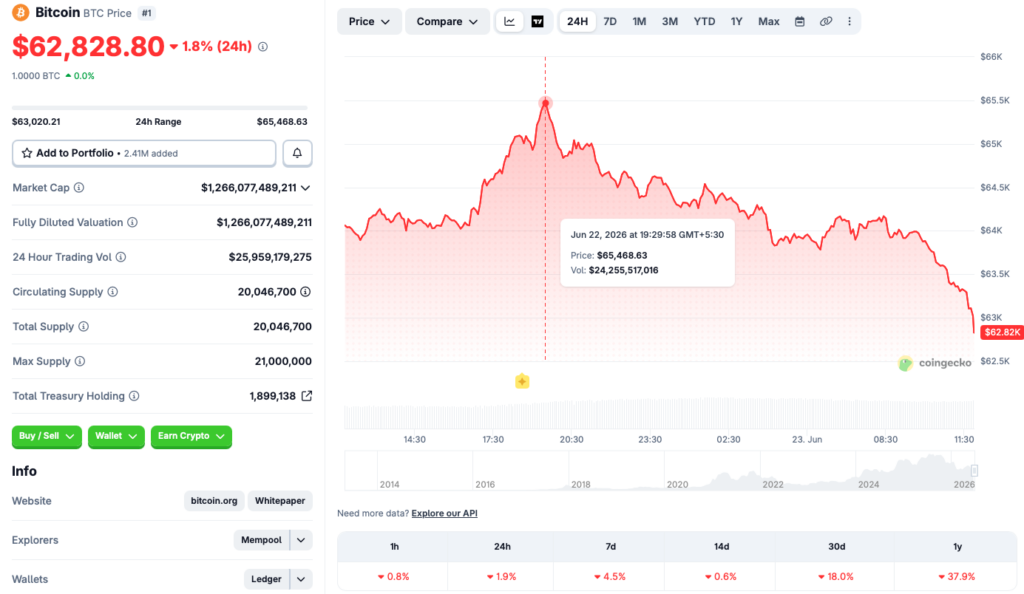Click the price alert bell icon

click(x=297, y=153)
